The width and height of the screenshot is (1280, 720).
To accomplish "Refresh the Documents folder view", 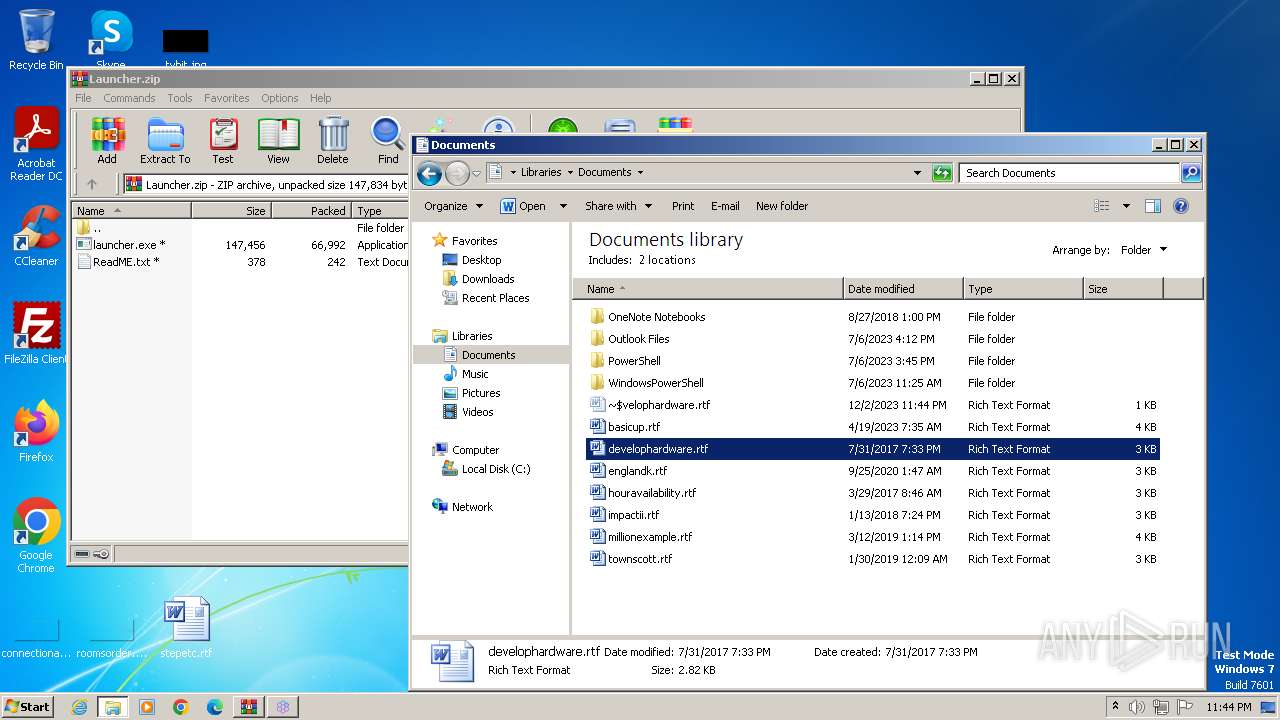I will click(942, 173).
